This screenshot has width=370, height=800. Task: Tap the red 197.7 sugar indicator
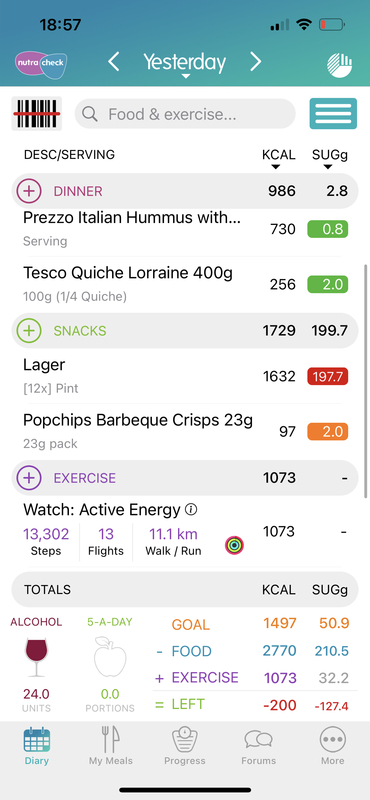(328, 377)
